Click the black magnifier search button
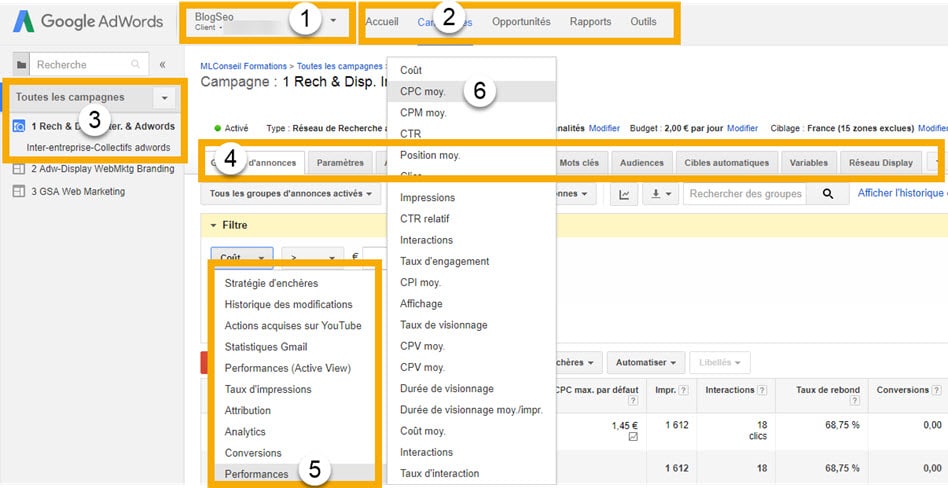The image size is (948, 488). (828, 194)
